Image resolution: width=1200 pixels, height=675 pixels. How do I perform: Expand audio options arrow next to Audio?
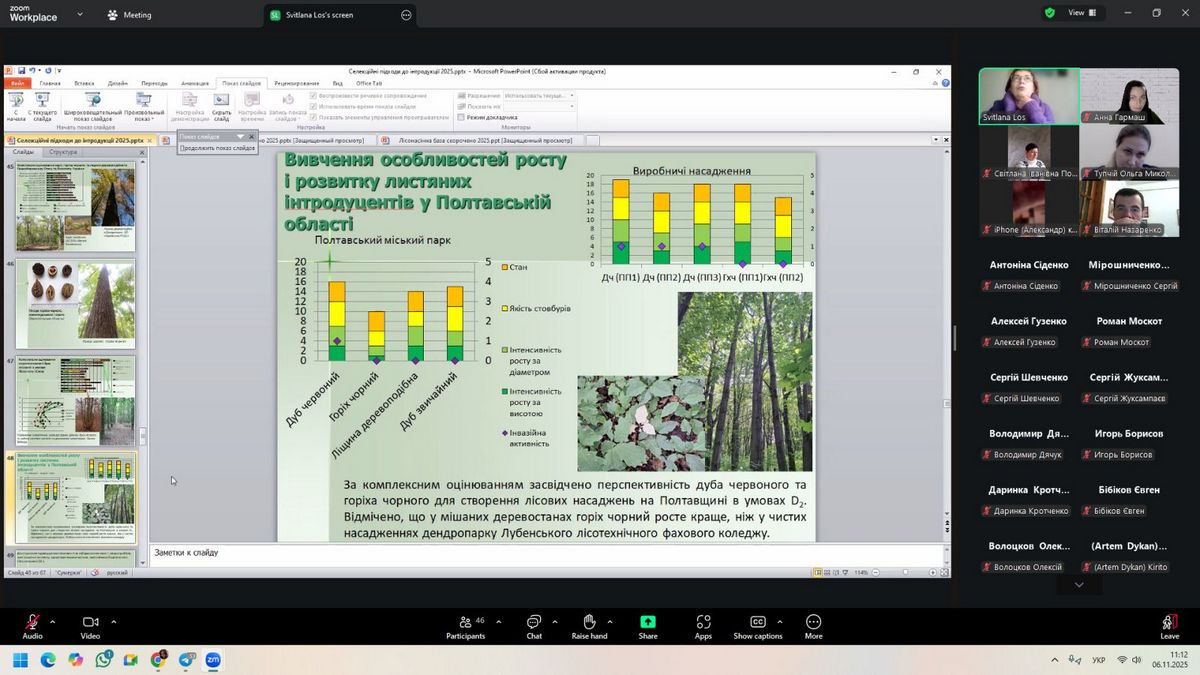click(53, 621)
